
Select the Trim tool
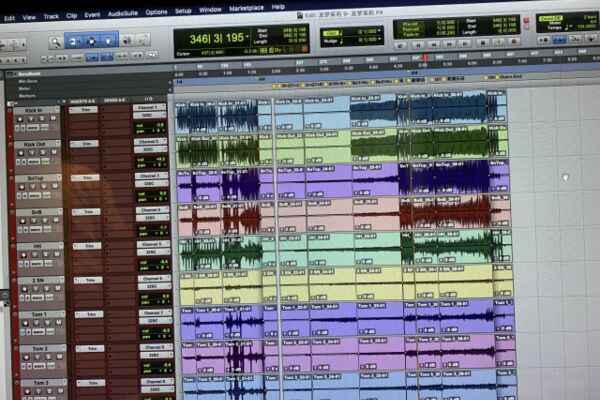[x=74, y=41]
